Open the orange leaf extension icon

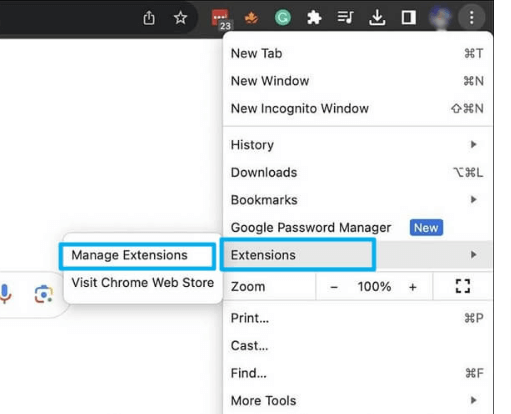(x=251, y=18)
